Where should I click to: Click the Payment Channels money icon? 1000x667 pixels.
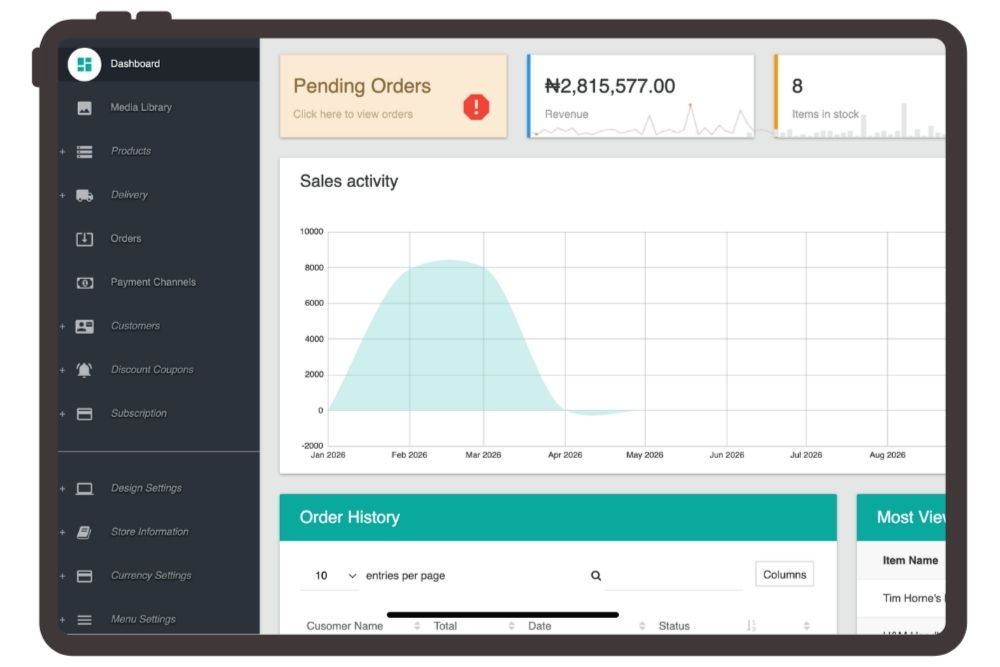pos(85,283)
